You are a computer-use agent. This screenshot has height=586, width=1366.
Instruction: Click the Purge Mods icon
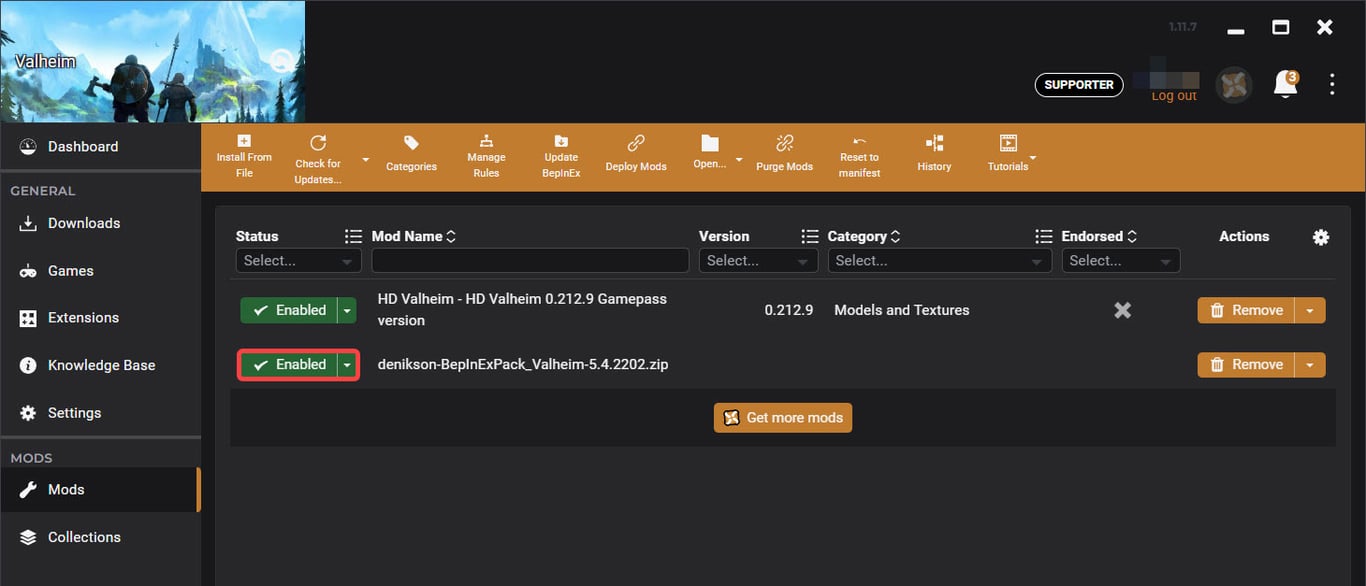(784, 155)
